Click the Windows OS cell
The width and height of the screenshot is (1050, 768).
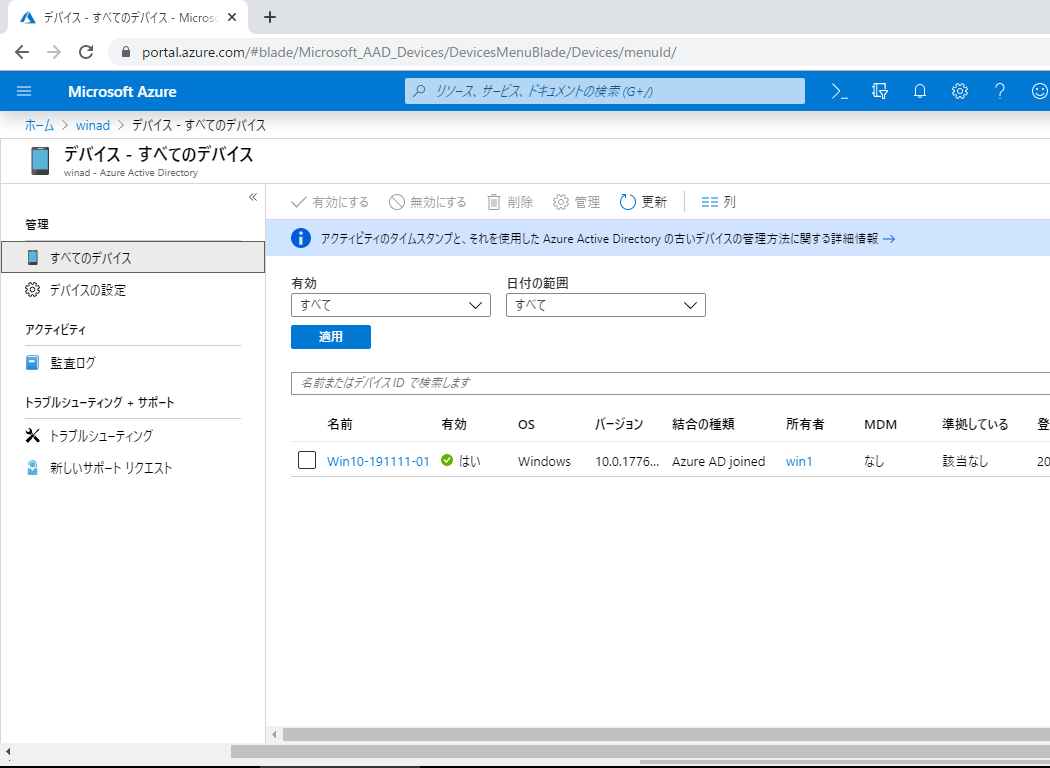pyautogui.click(x=544, y=461)
